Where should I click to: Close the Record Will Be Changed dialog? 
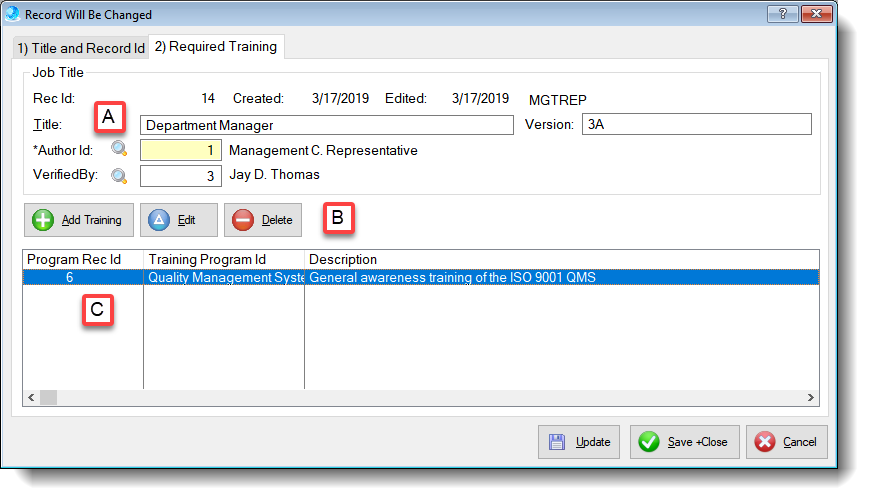click(817, 14)
